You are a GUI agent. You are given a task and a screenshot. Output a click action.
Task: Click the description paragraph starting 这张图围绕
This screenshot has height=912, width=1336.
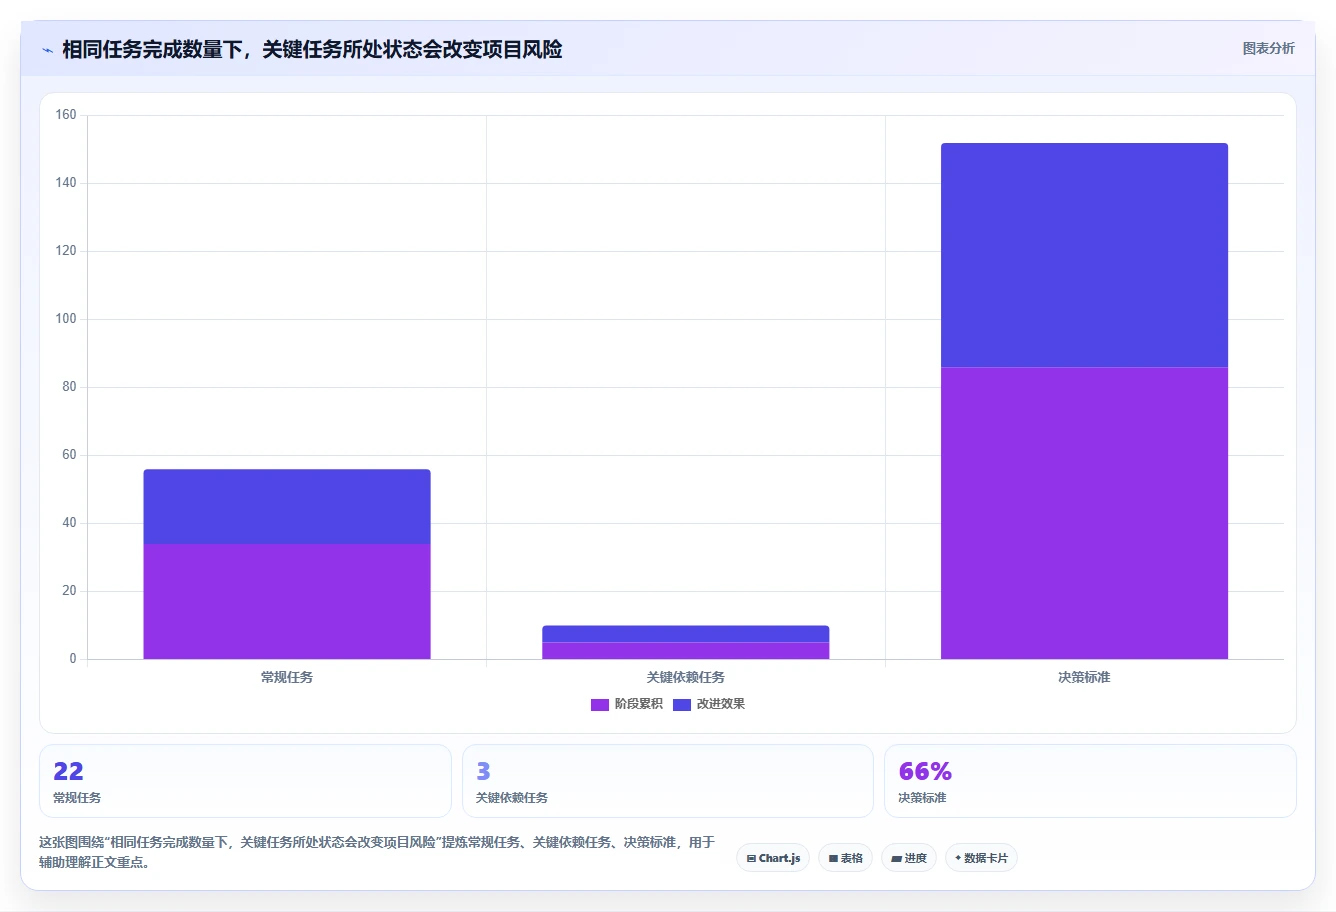point(377,852)
